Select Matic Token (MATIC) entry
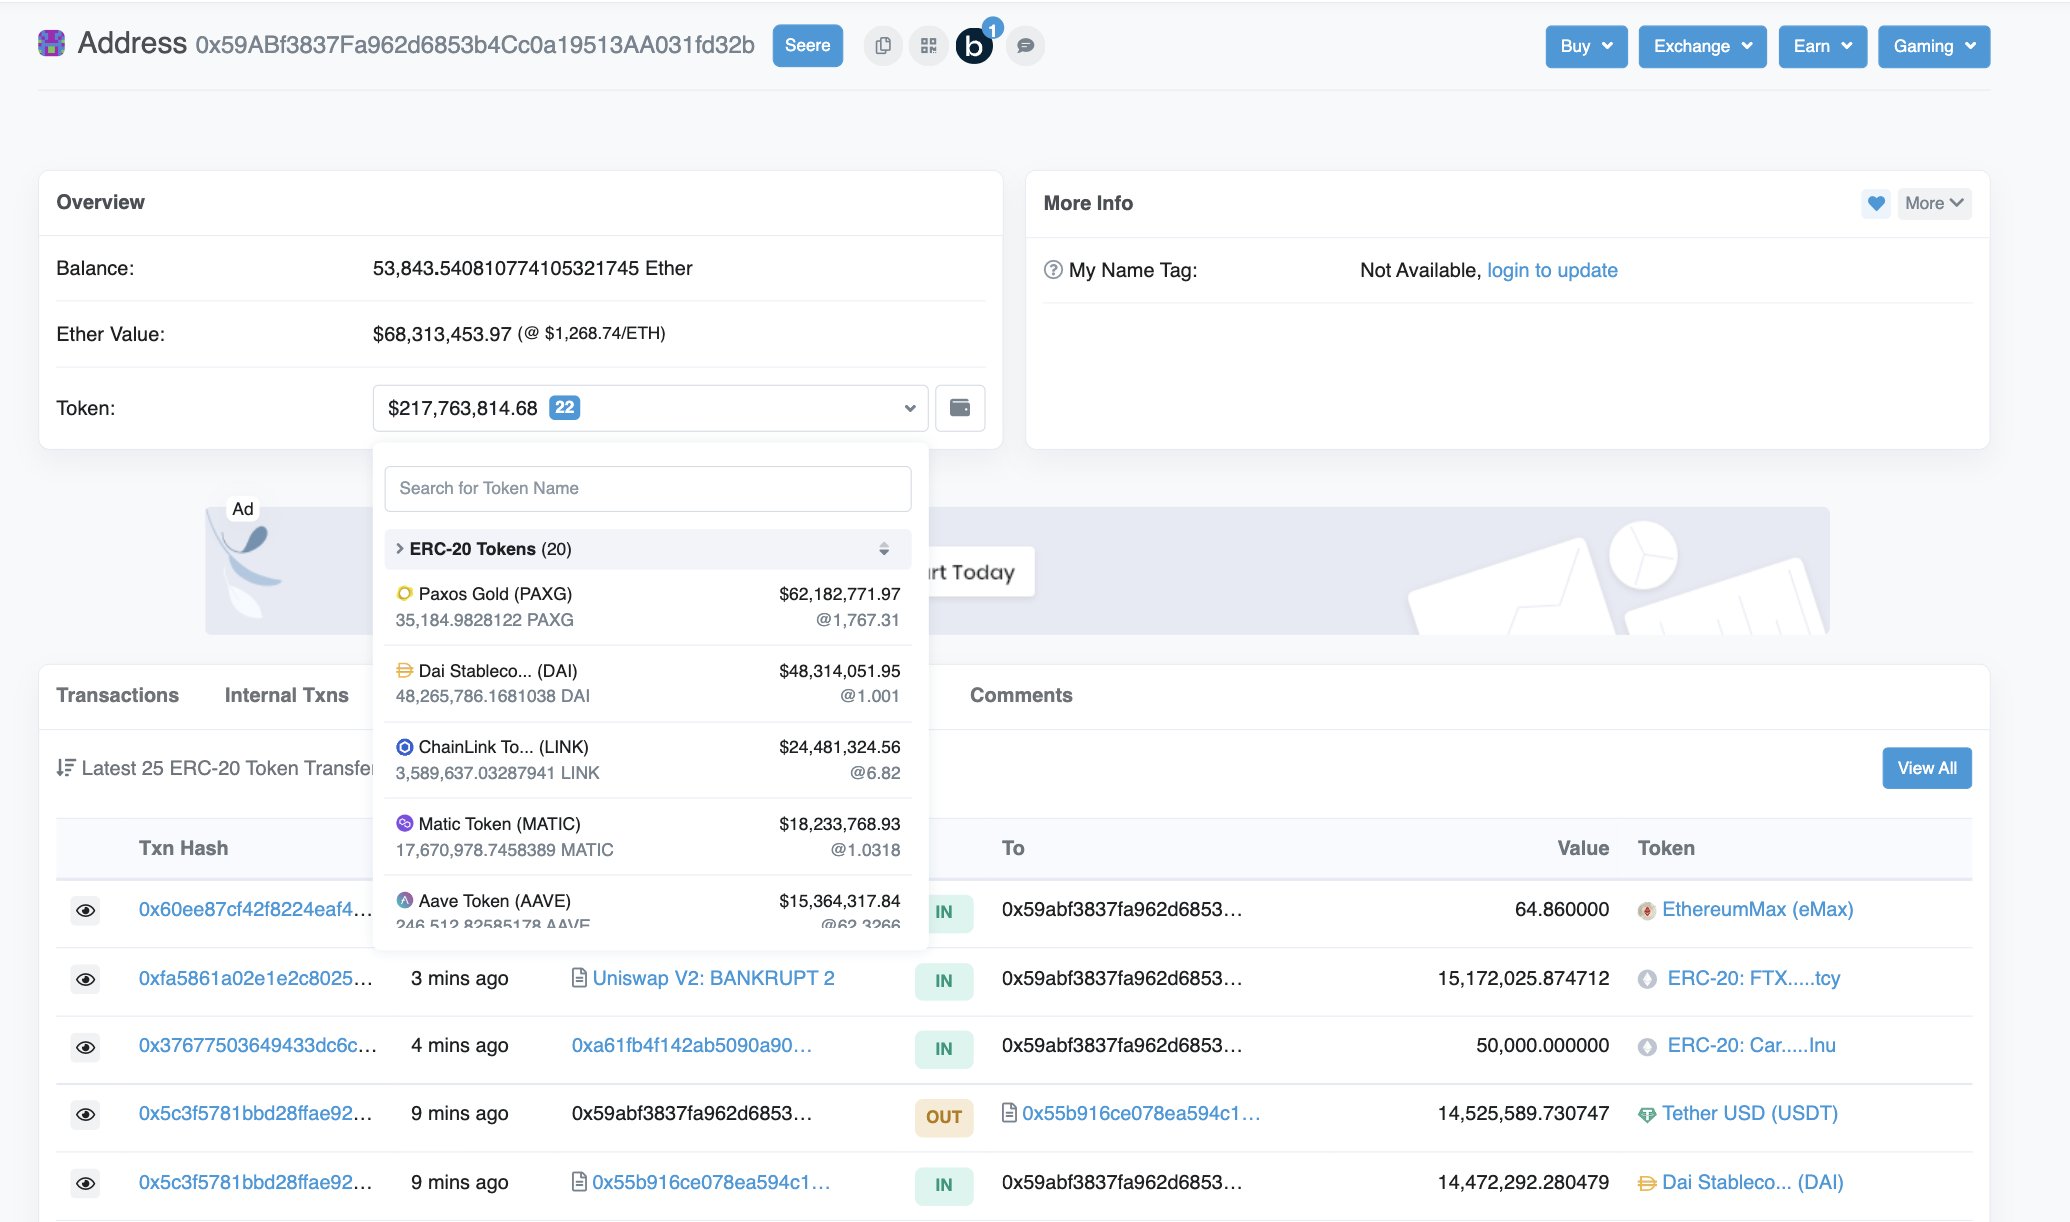2070x1222 pixels. coord(648,837)
